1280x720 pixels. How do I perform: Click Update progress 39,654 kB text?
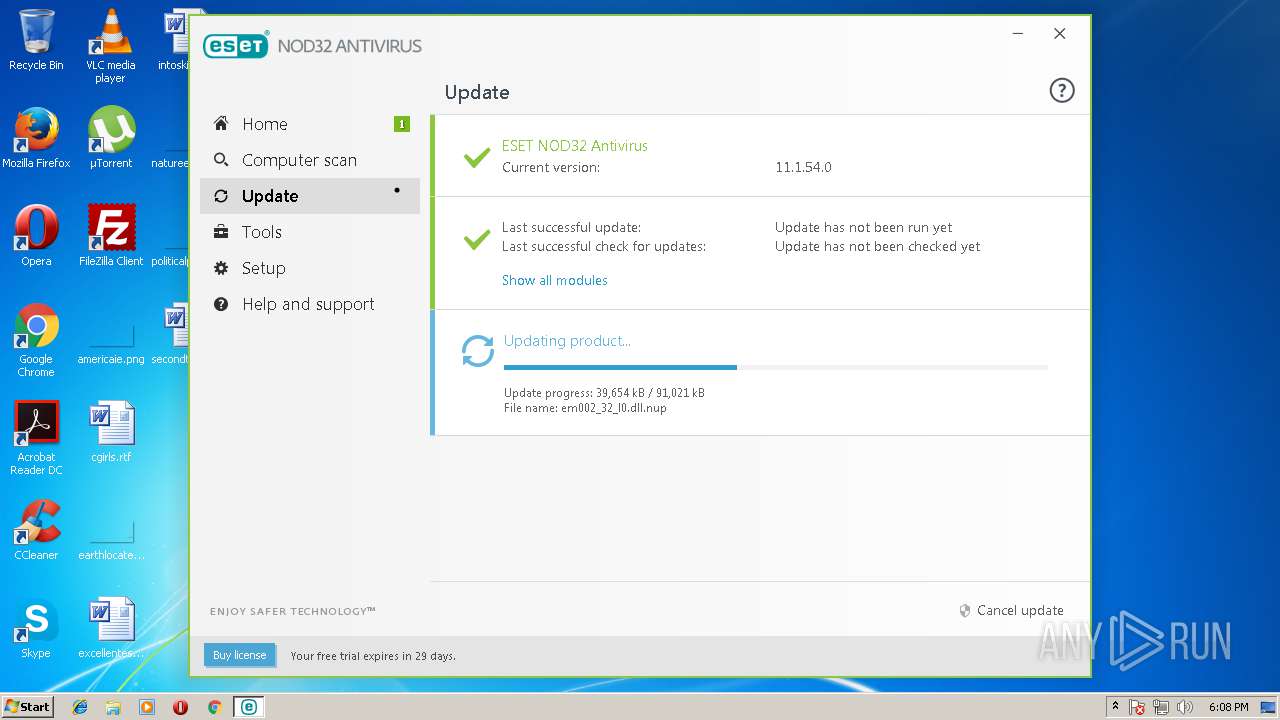point(604,393)
